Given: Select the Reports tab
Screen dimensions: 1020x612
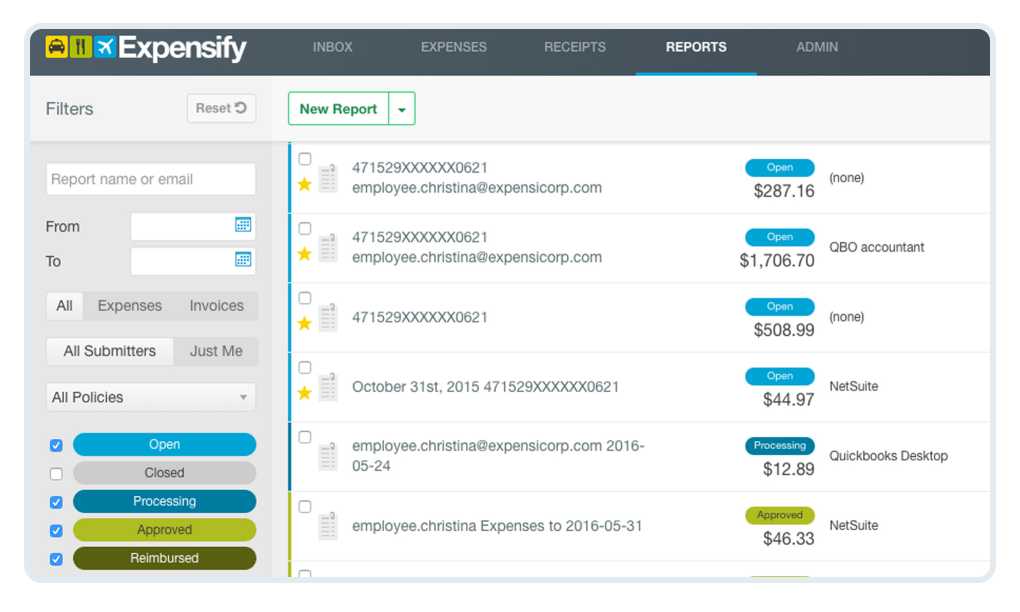Looking at the screenshot, I should click(x=696, y=47).
